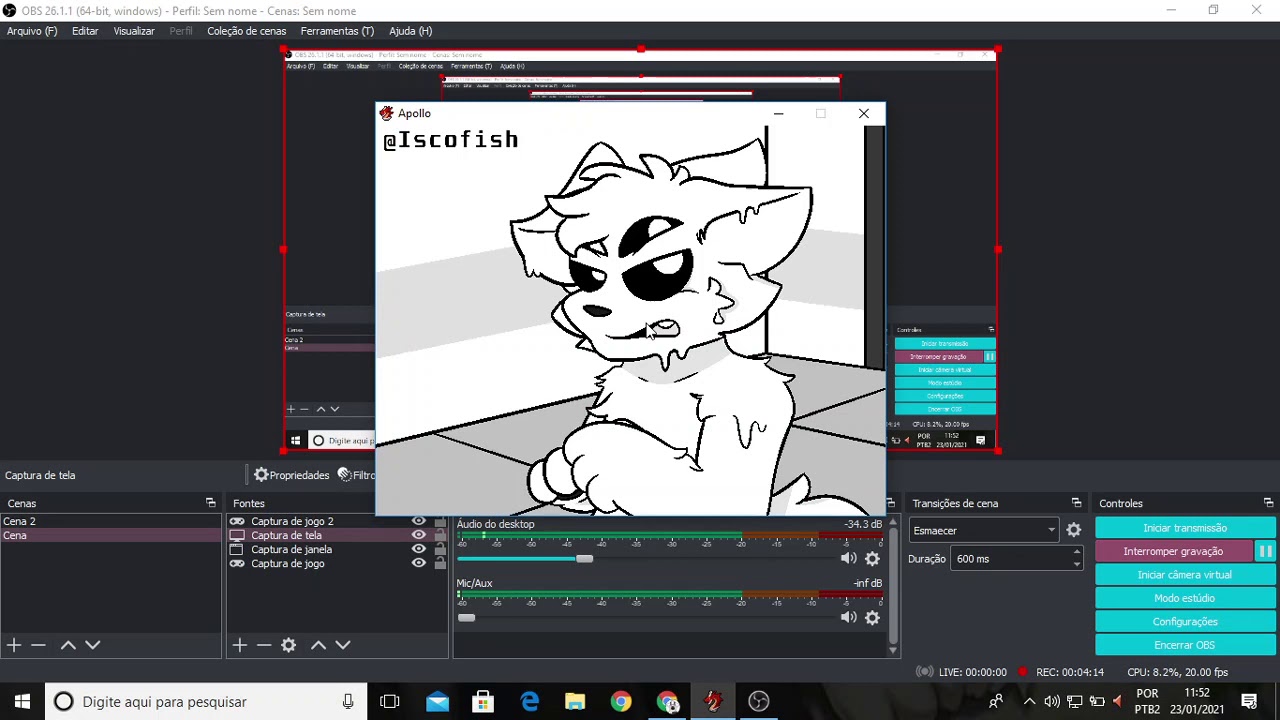Open the Ferramentas (T) menu
1280x720 pixels.
[x=337, y=31]
